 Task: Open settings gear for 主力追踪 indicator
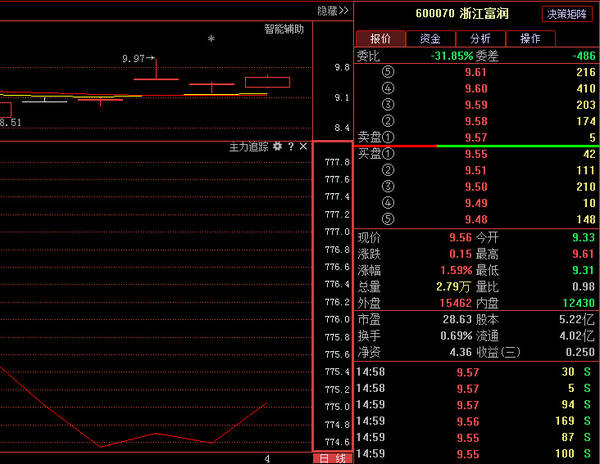(x=277, y=147)
